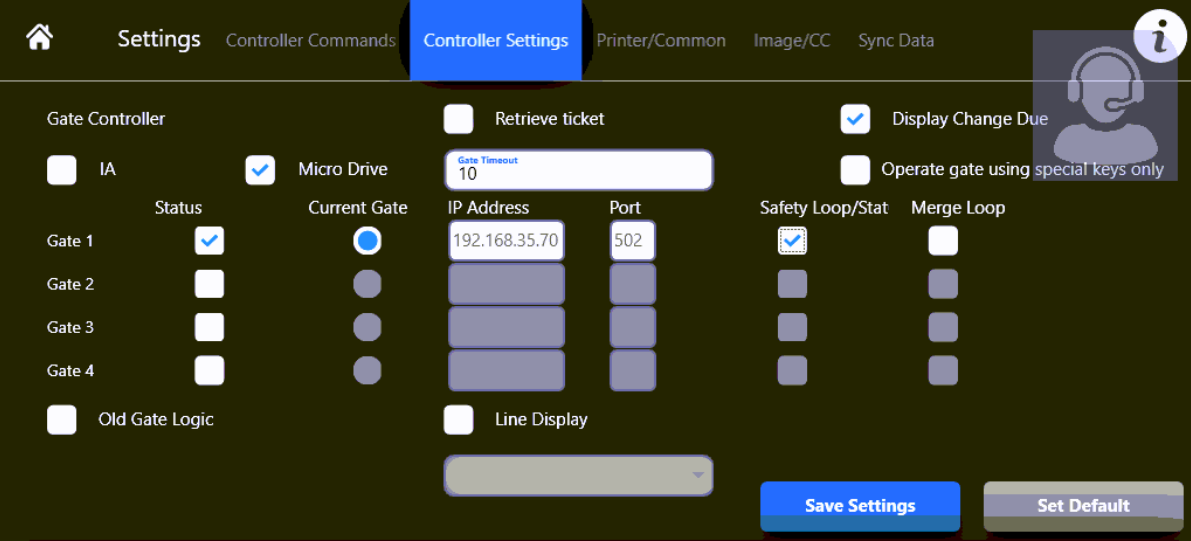The height and width of the screenshot is (541, 1191).
Task: Check Gate 1 Merge Loop box
Action: (x=943, y=241)
